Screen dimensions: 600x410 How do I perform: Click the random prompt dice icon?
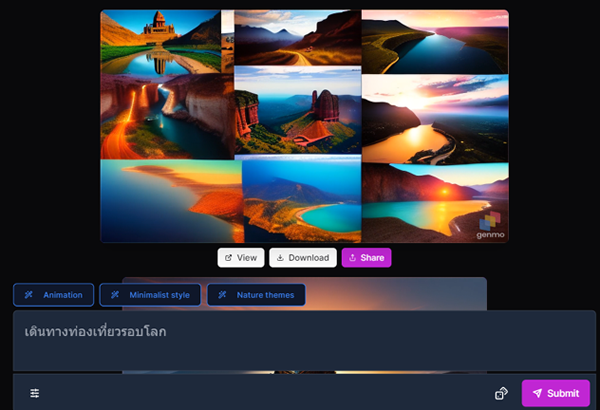point(501,393)
